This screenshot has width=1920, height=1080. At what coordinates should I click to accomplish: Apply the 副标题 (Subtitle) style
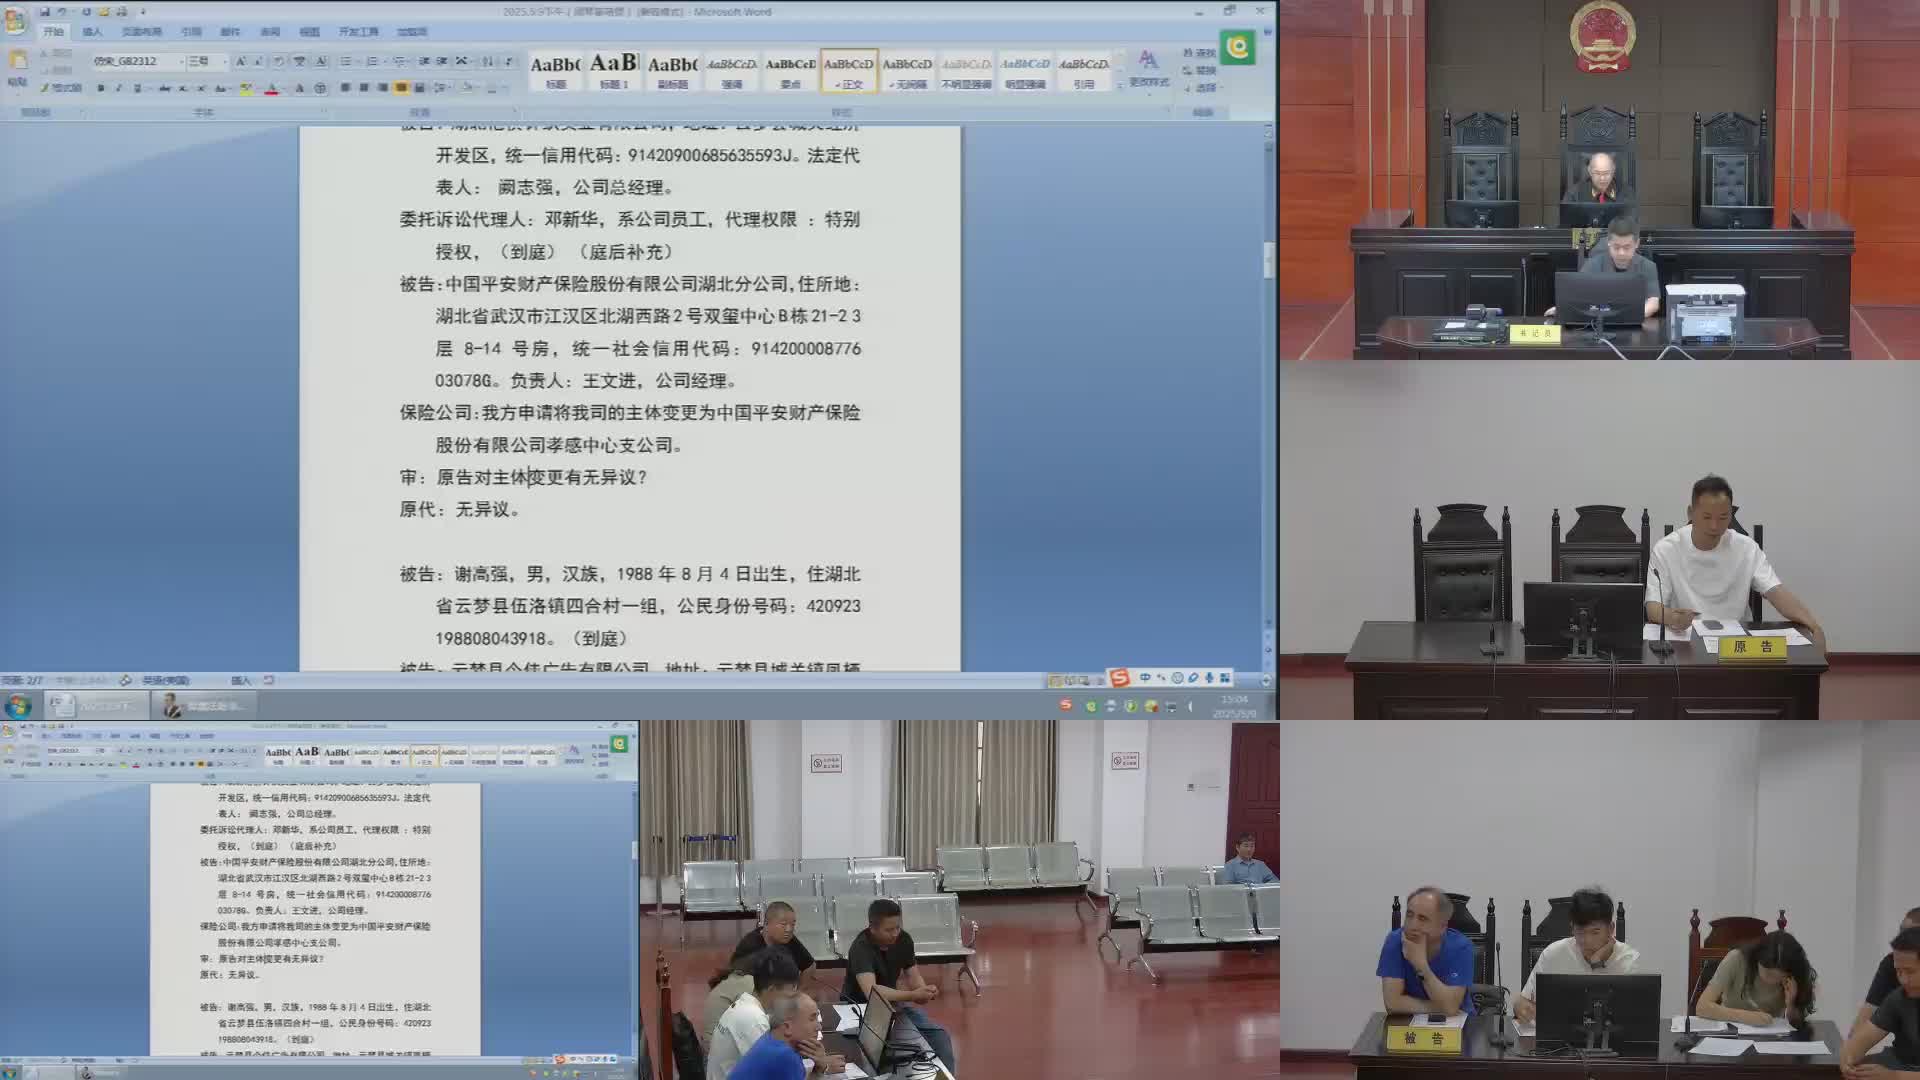[673, 70]
